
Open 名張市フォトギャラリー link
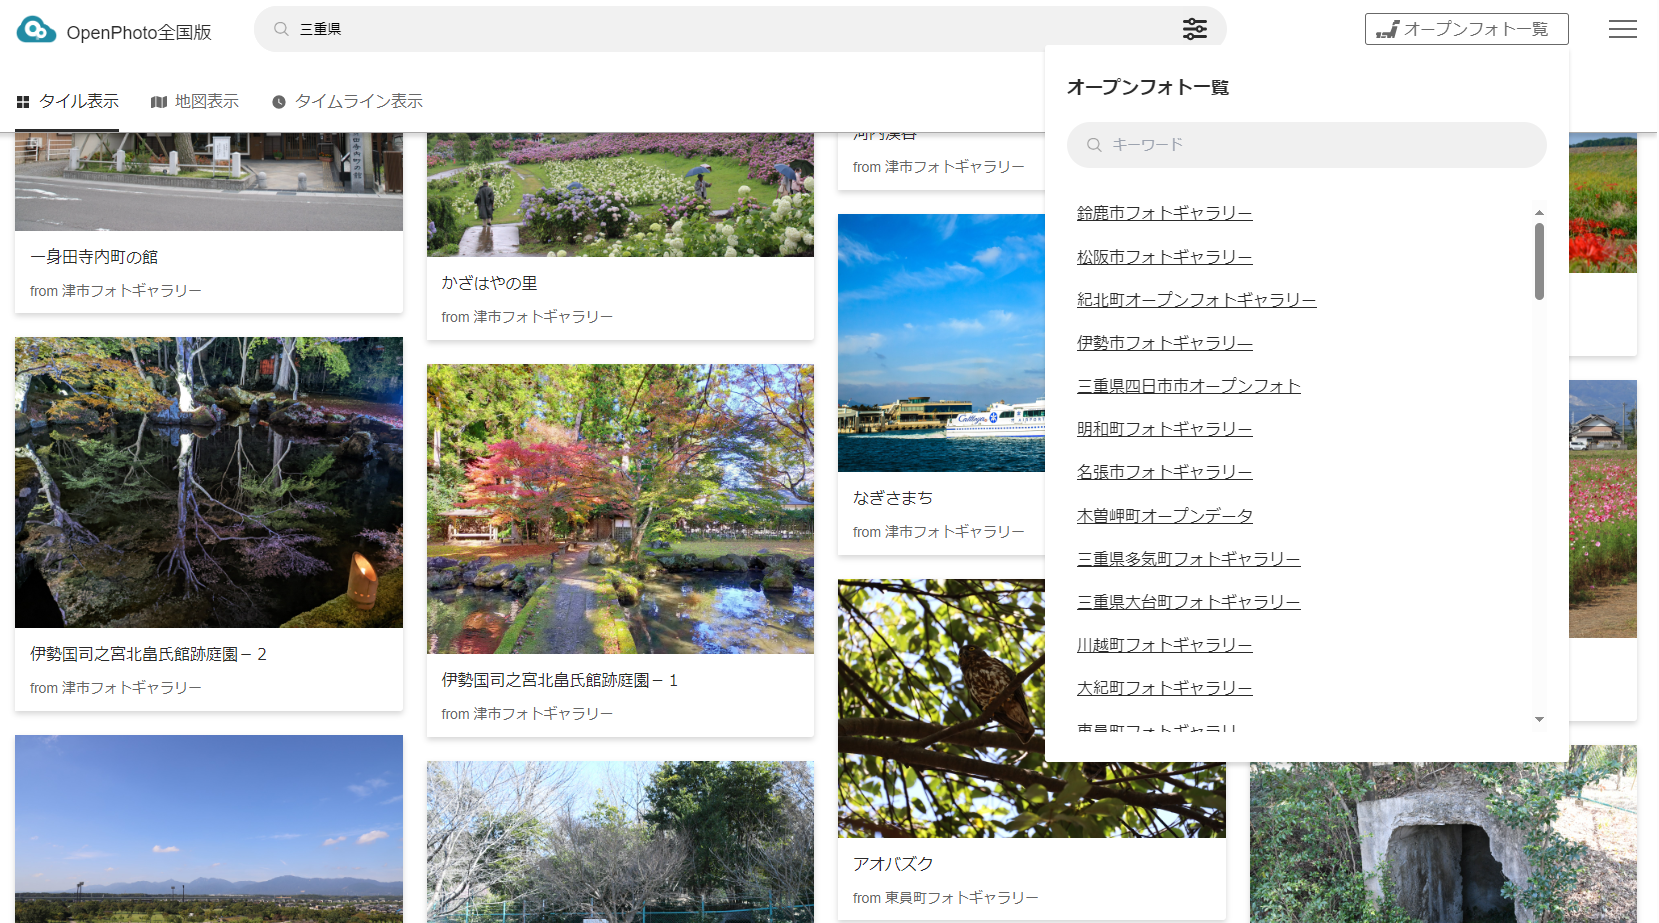click(x=1164, y=472)
